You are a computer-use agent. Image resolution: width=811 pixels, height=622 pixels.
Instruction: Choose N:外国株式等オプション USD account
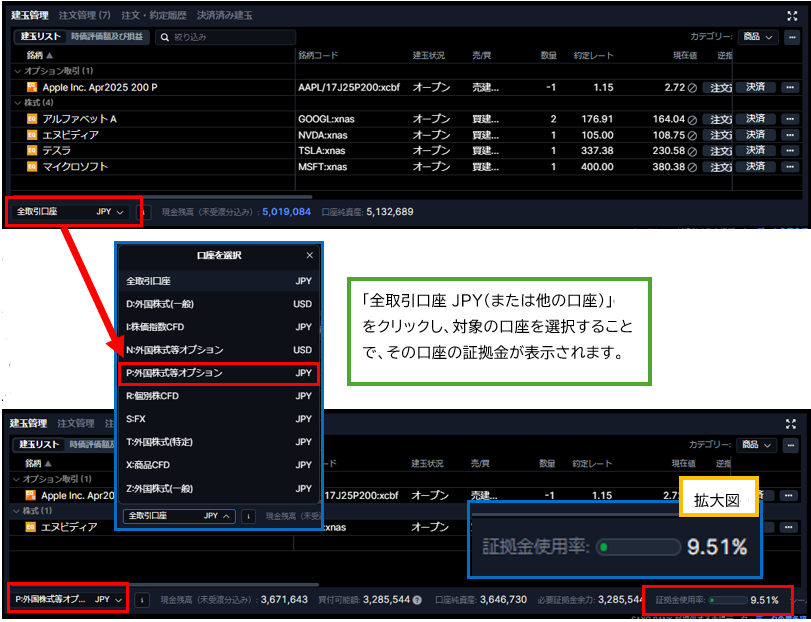[219, 350]
